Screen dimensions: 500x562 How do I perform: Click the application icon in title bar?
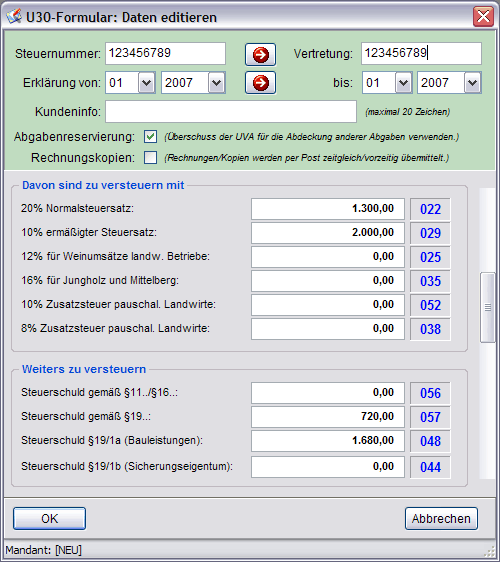(14, 17)
